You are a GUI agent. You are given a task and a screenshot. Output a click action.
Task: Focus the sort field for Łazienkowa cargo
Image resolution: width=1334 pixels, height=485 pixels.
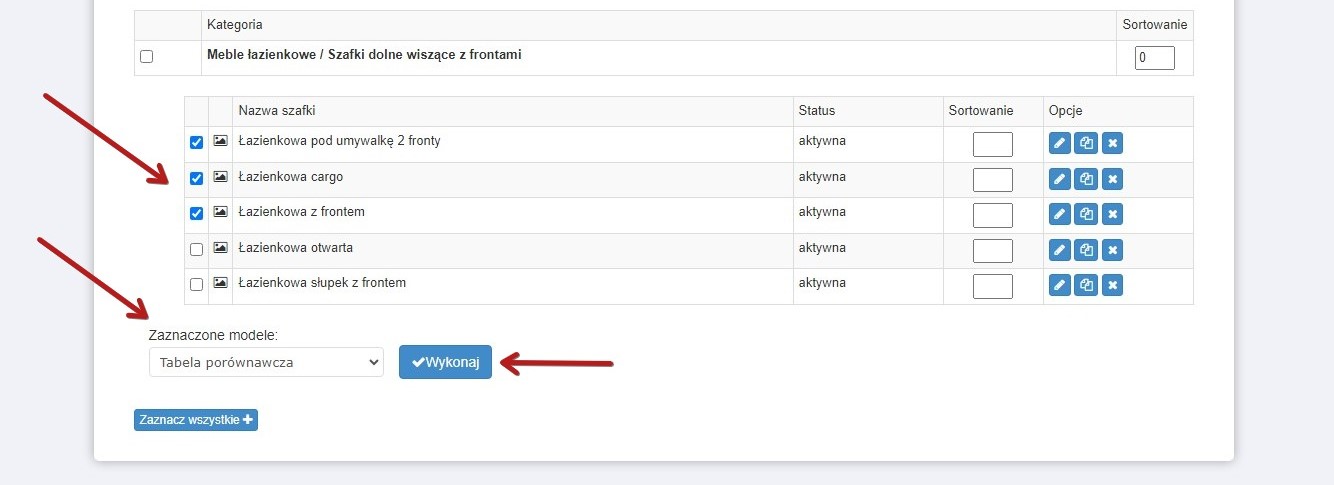coord(992,180)
